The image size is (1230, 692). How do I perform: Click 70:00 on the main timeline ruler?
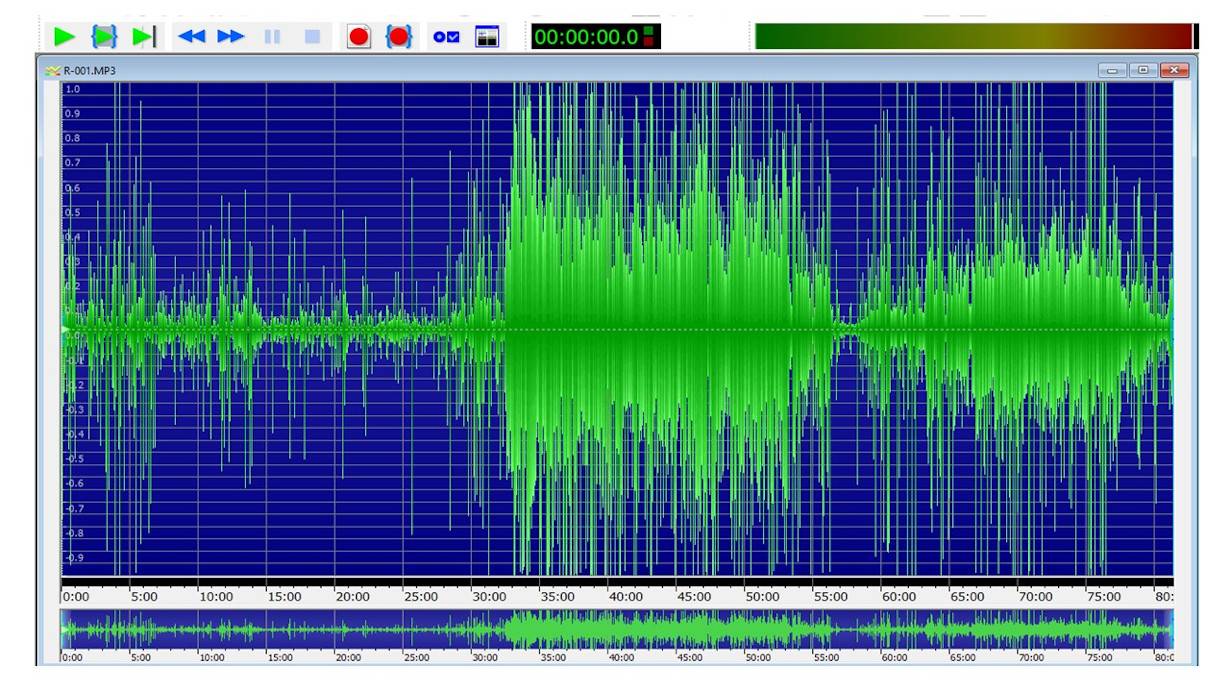click(1035, 597)
